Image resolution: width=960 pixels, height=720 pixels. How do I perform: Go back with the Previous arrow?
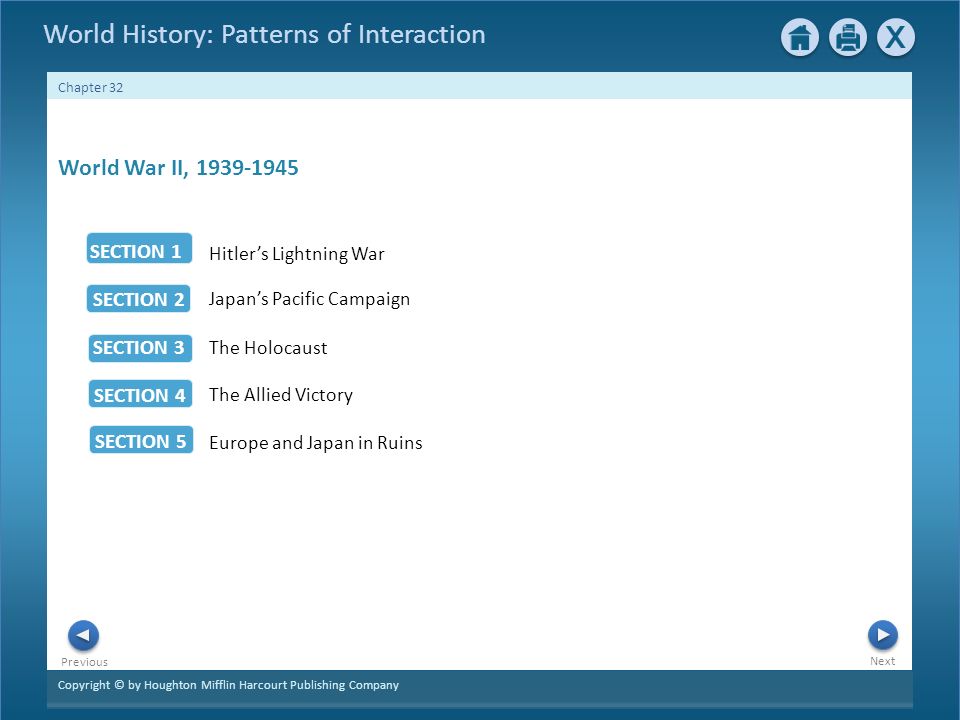pos(83,636)
